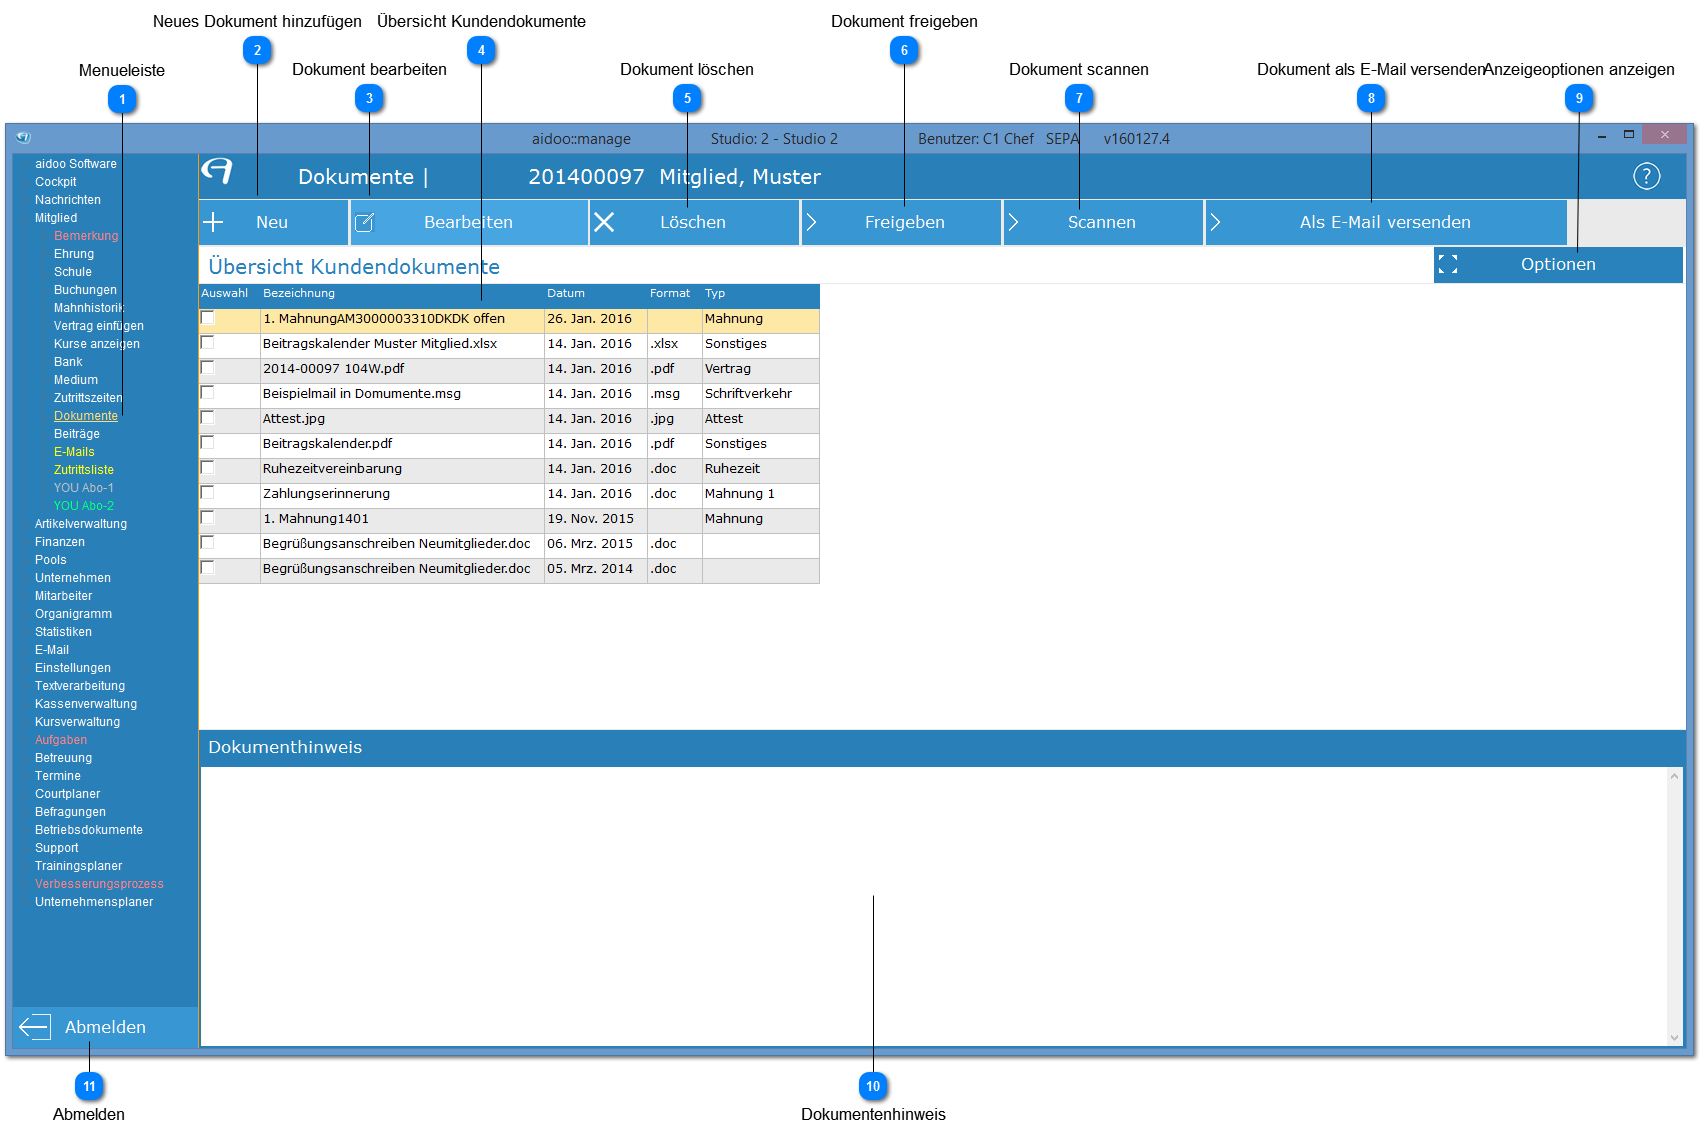This screenshot has width=1703, height=1140.
Task: Click the Scannen button label
Action: coord(1102,222)
